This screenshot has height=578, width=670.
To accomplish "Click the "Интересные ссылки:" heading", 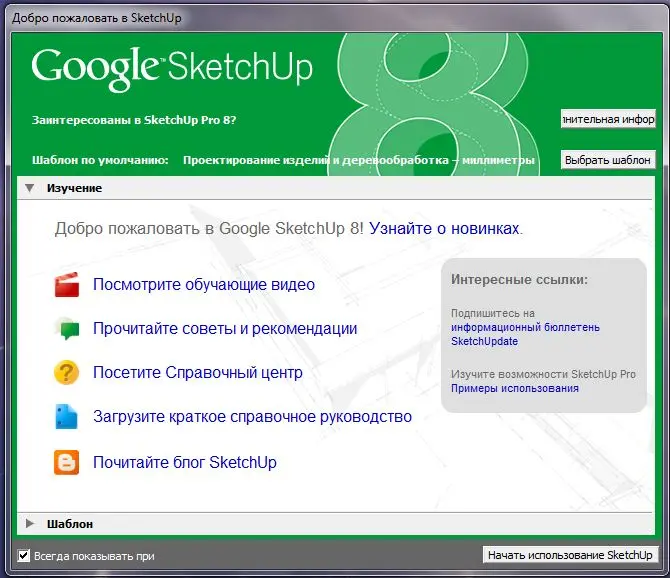I will tap(519, 279).
